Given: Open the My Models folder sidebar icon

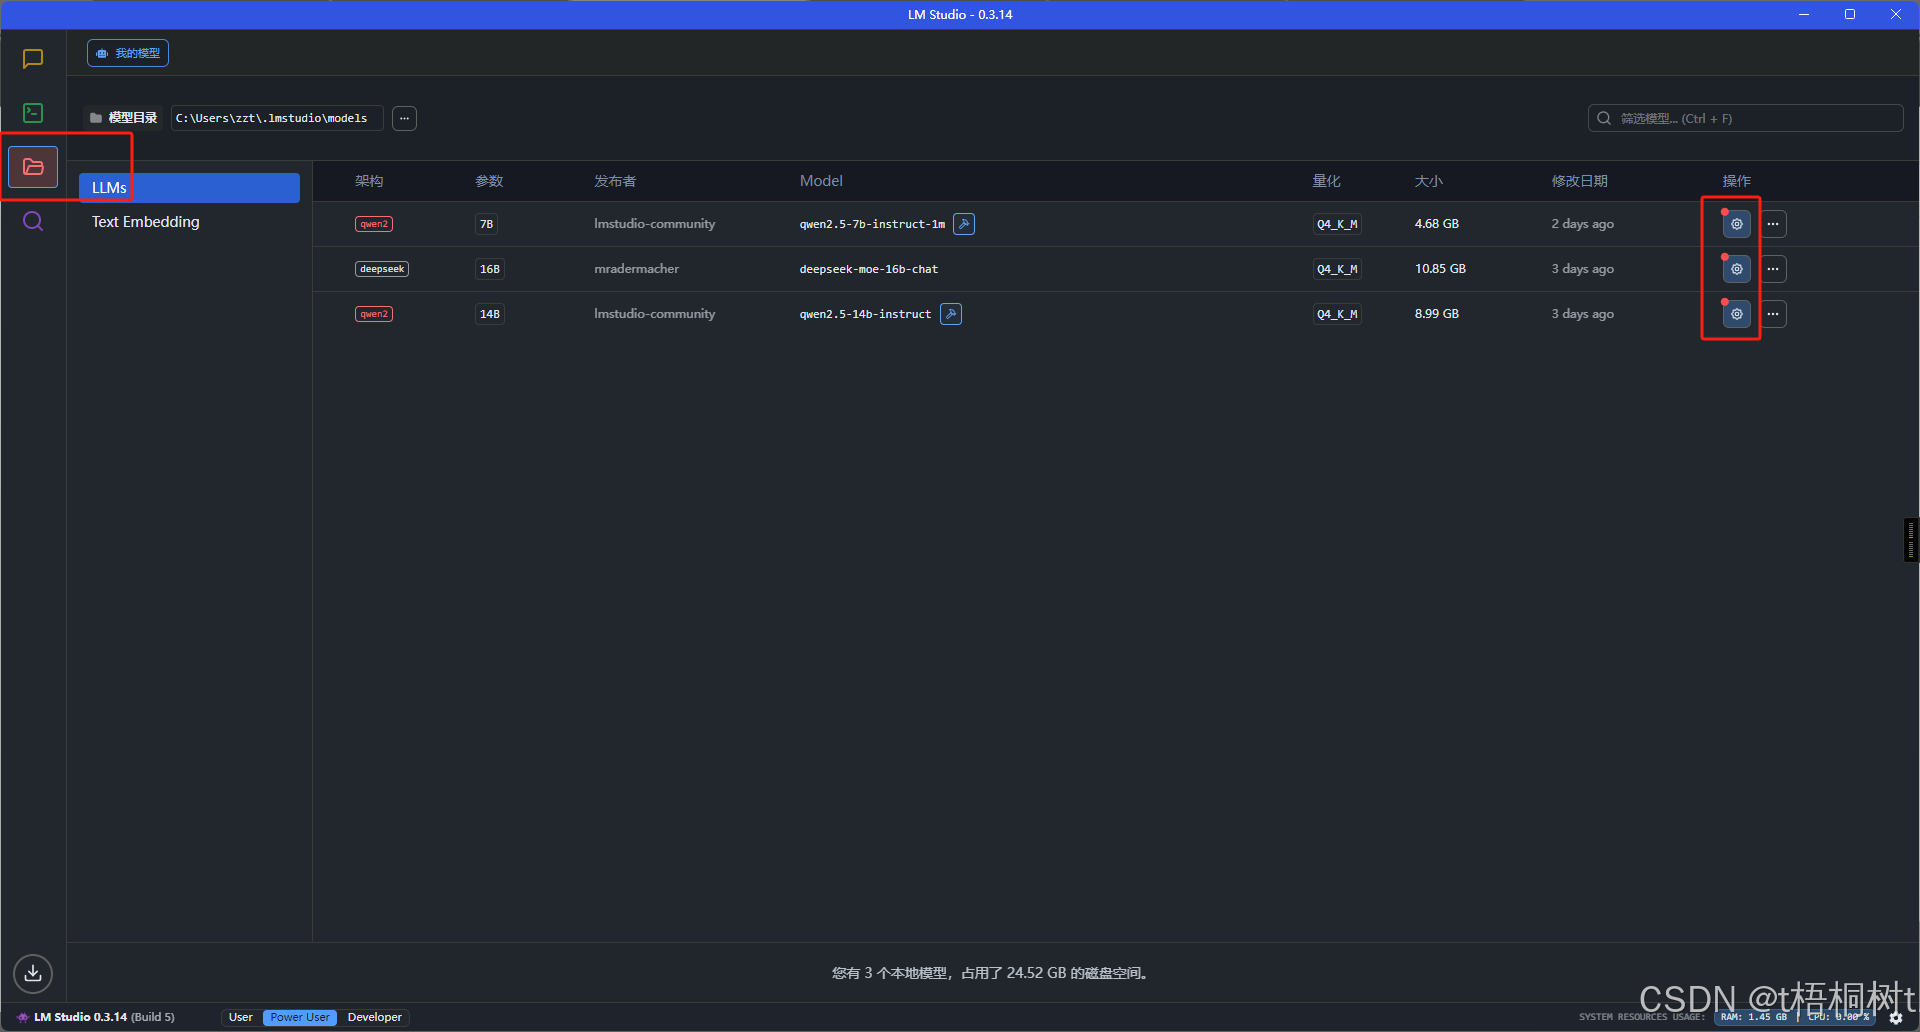Looking at the screenshot, I should pyautogui.click(x=33, y=167).
